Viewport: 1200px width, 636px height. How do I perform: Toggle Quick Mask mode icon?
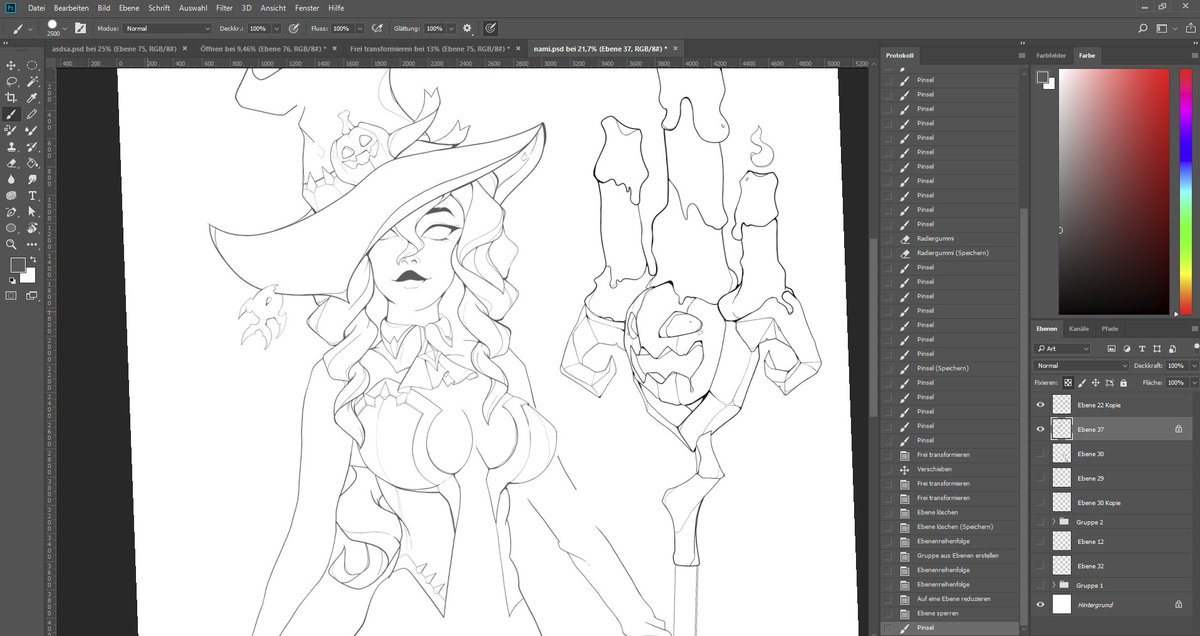[11, 295]
